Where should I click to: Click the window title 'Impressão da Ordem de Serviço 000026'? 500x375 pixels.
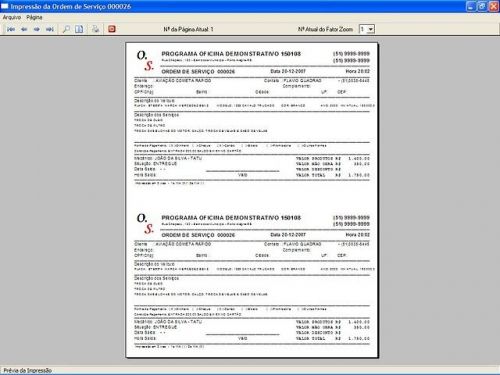point(70,6)
